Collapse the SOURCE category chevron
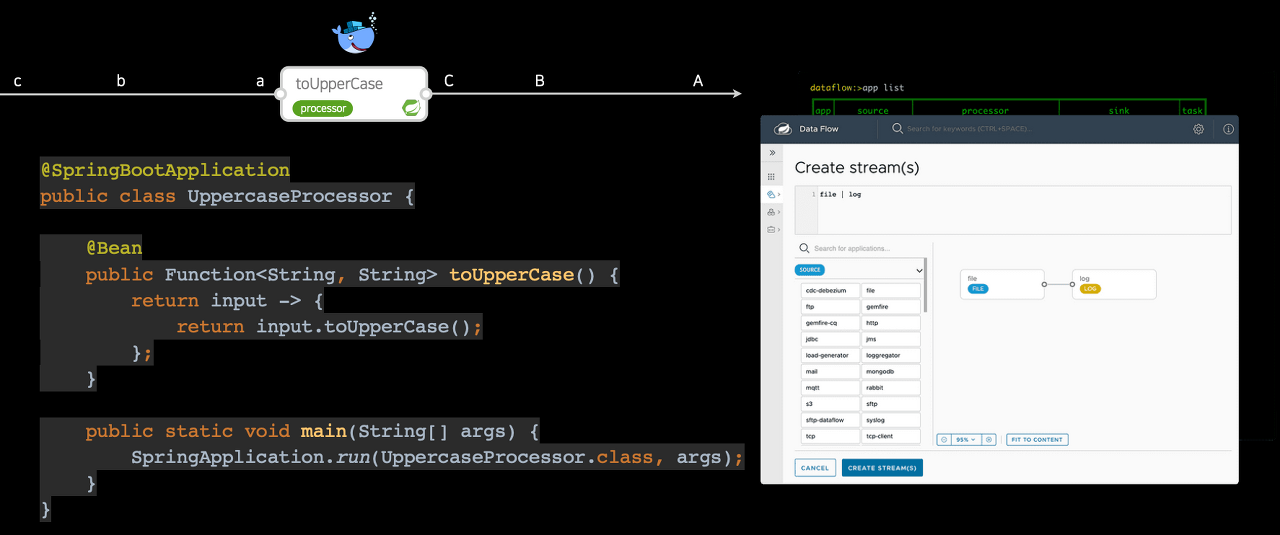This screenshot has width=1280, height=535. [x=919, y=270]
